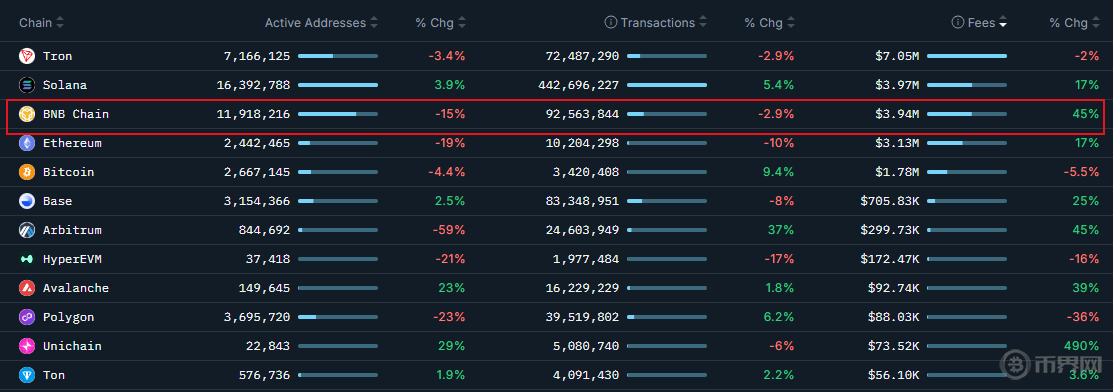Click Avalanche fees change 39%
Viewport: 1113px width, 392px height.
[1085, 288]
